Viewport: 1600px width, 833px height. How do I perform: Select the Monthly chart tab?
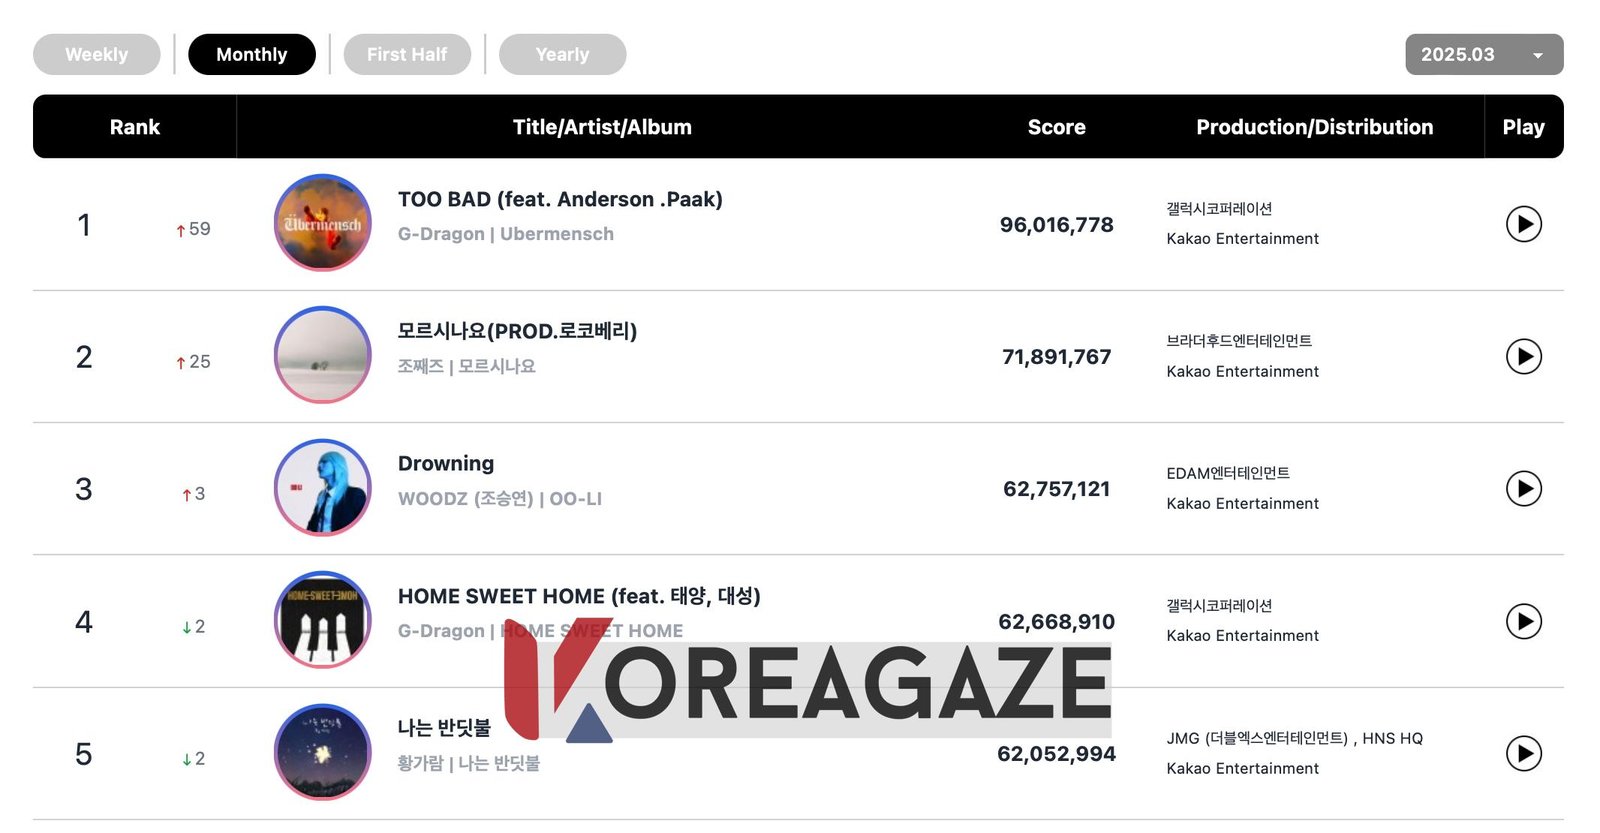coord(252,54)
